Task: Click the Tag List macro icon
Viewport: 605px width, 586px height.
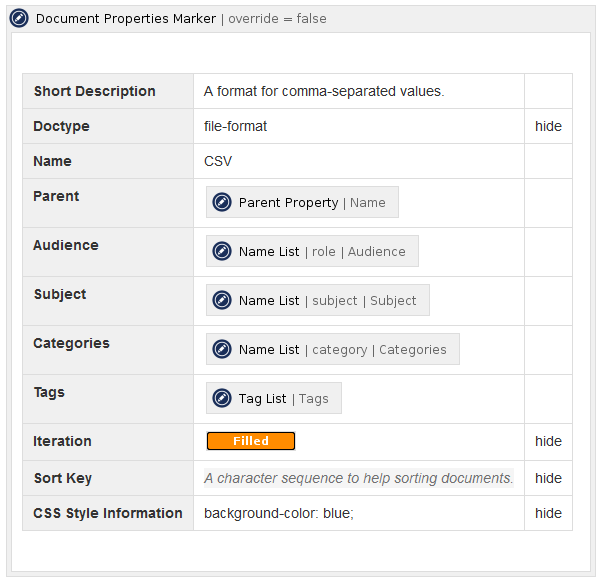Action: (222, 398)
